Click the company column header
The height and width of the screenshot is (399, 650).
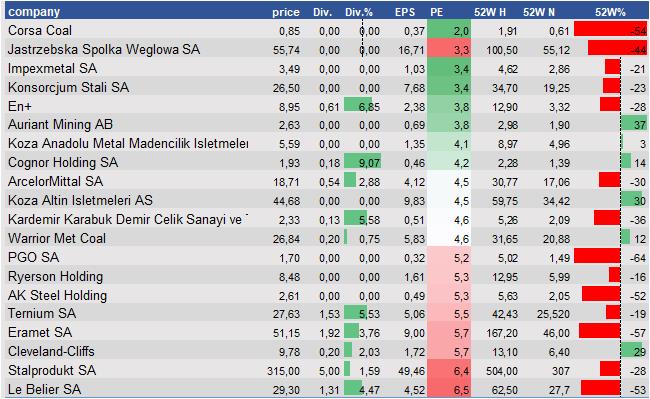pos(34,12)
